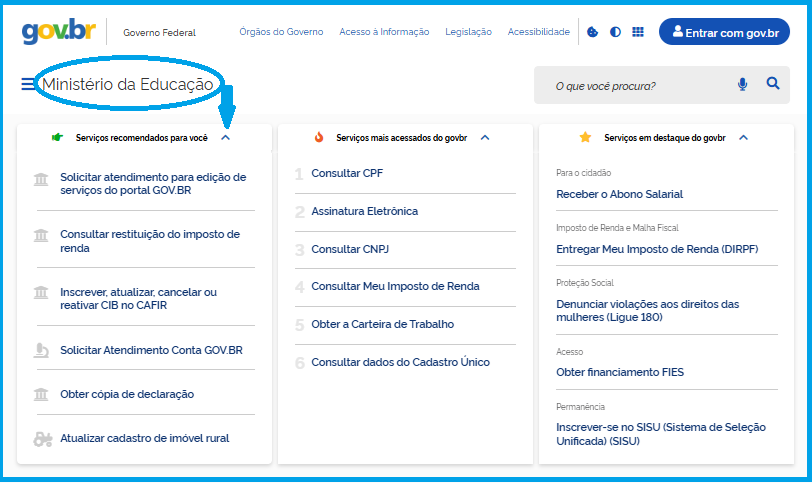
Task: Open Obter a Carteira de Trabalho
Action: [x=383, y=325]
